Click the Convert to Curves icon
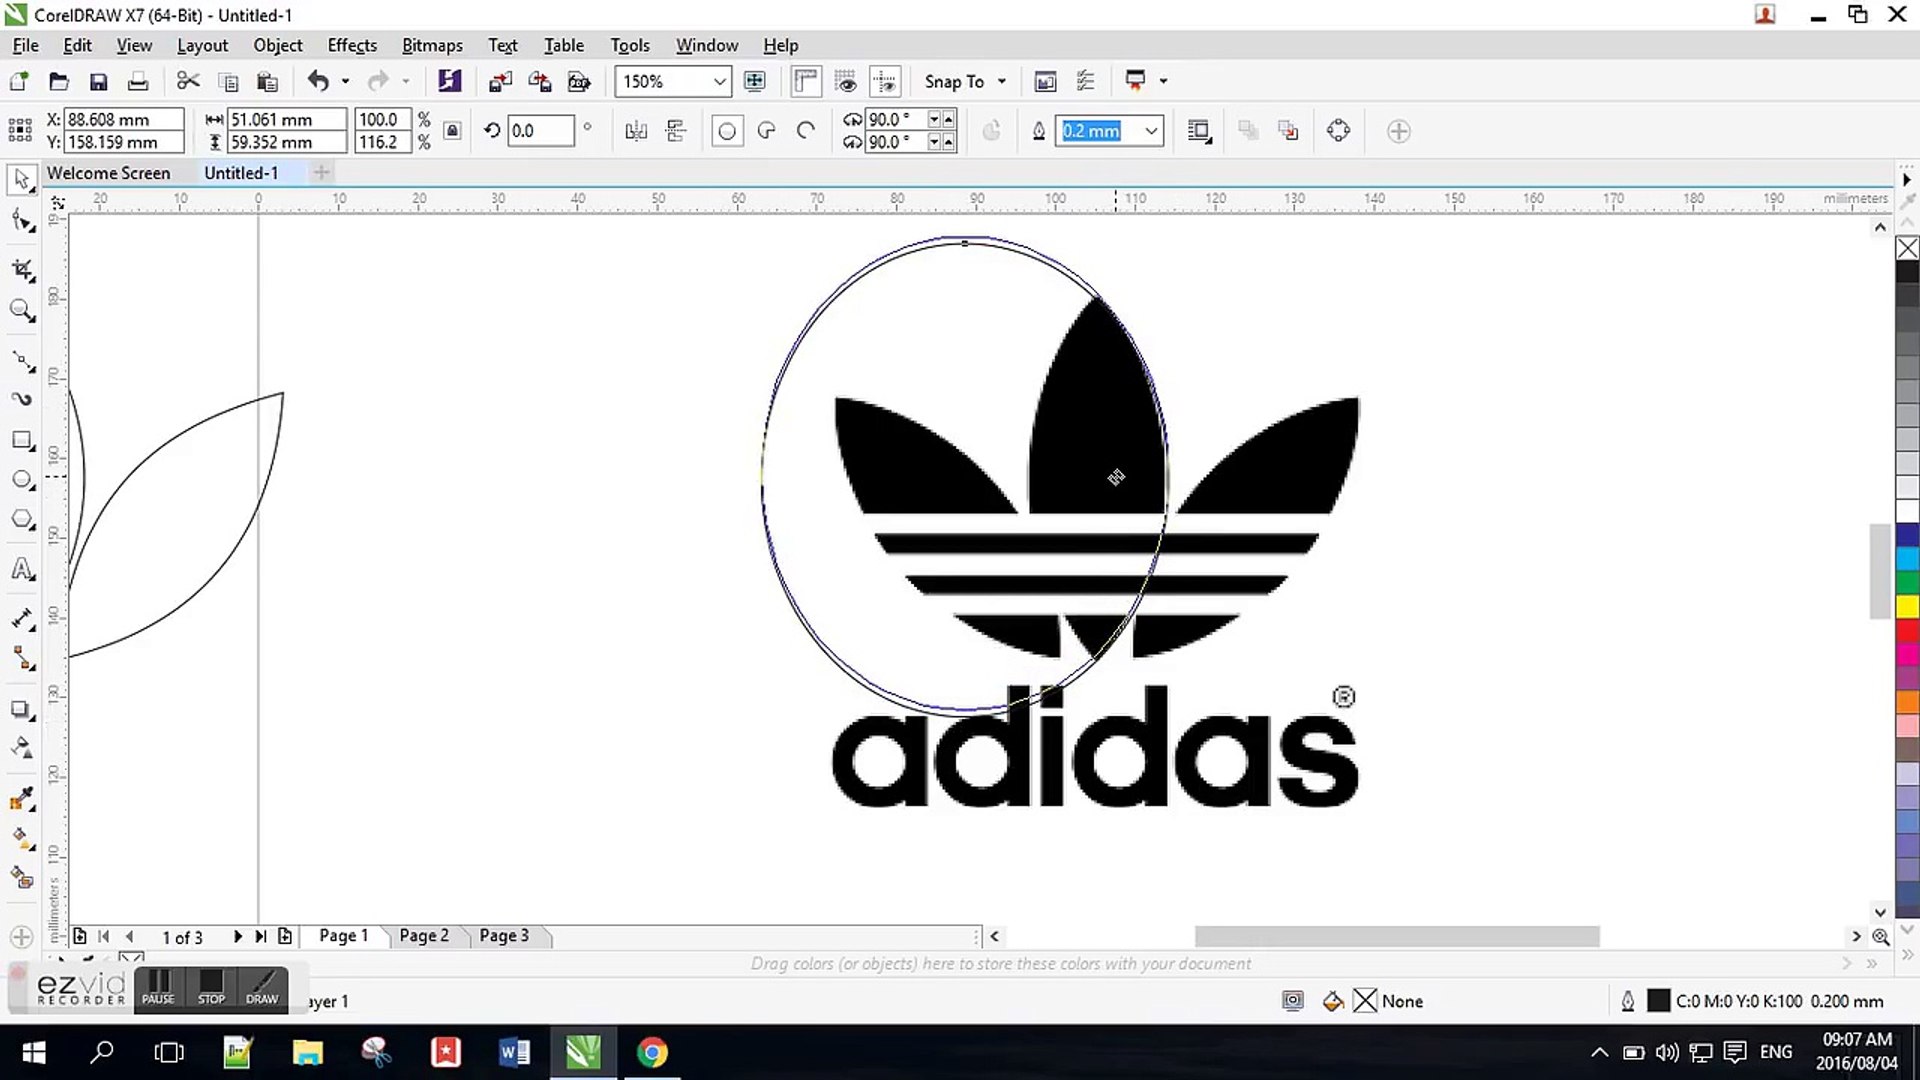This screenshot has height=1080, width=1920. click(x=1338, y=131)
